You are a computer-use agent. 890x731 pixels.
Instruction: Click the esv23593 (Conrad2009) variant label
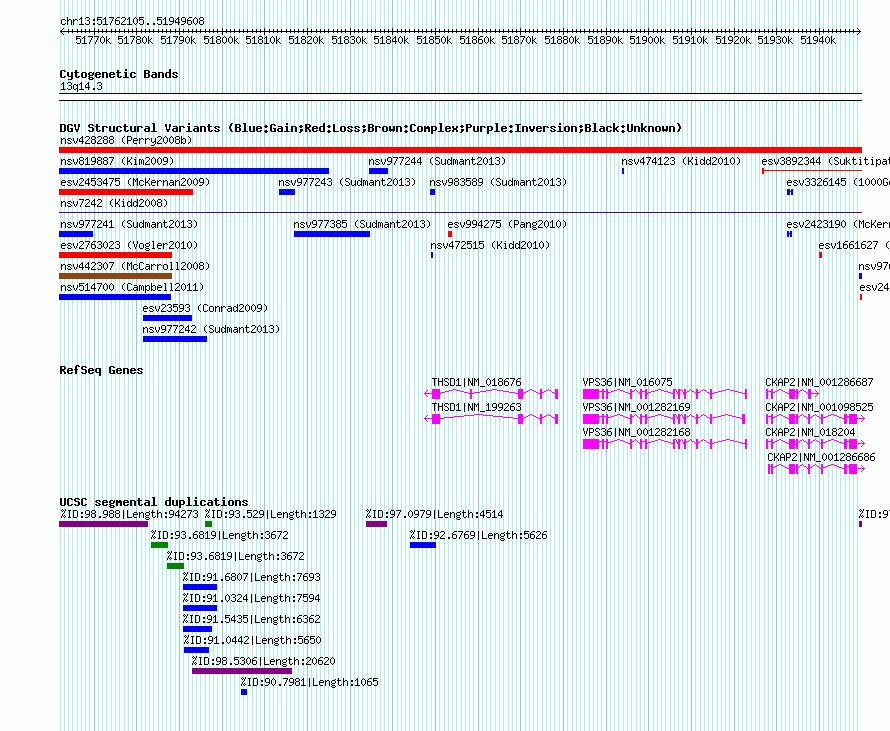(205, 308)
